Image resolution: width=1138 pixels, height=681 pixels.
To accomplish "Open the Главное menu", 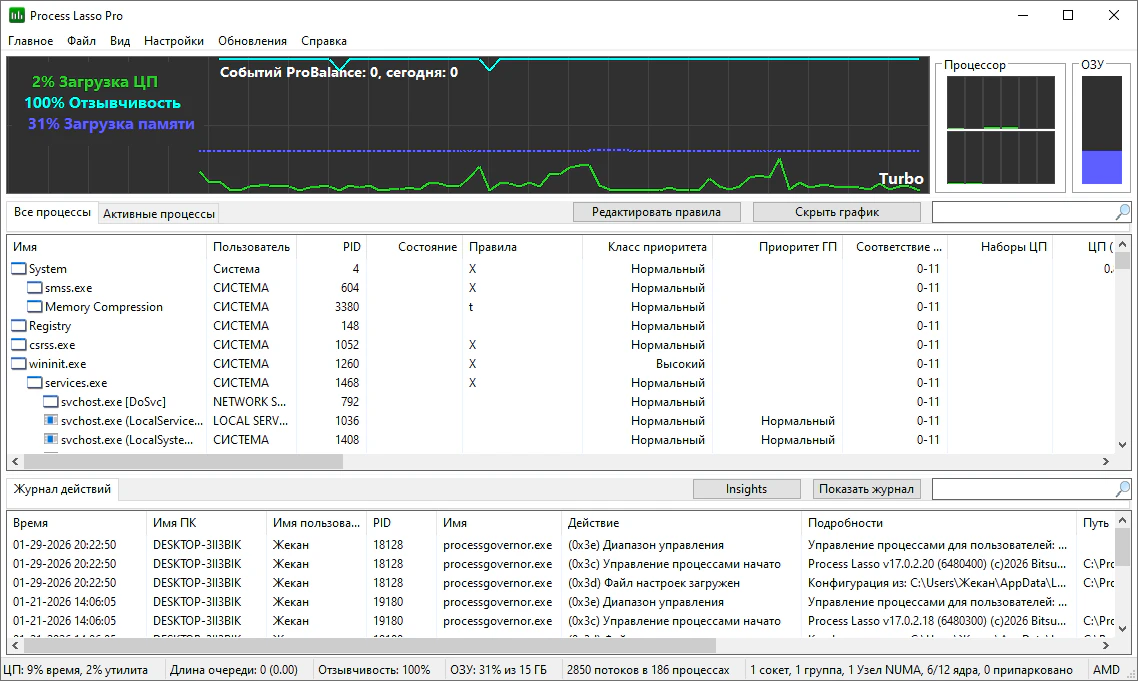I will (x=30, y=41).
